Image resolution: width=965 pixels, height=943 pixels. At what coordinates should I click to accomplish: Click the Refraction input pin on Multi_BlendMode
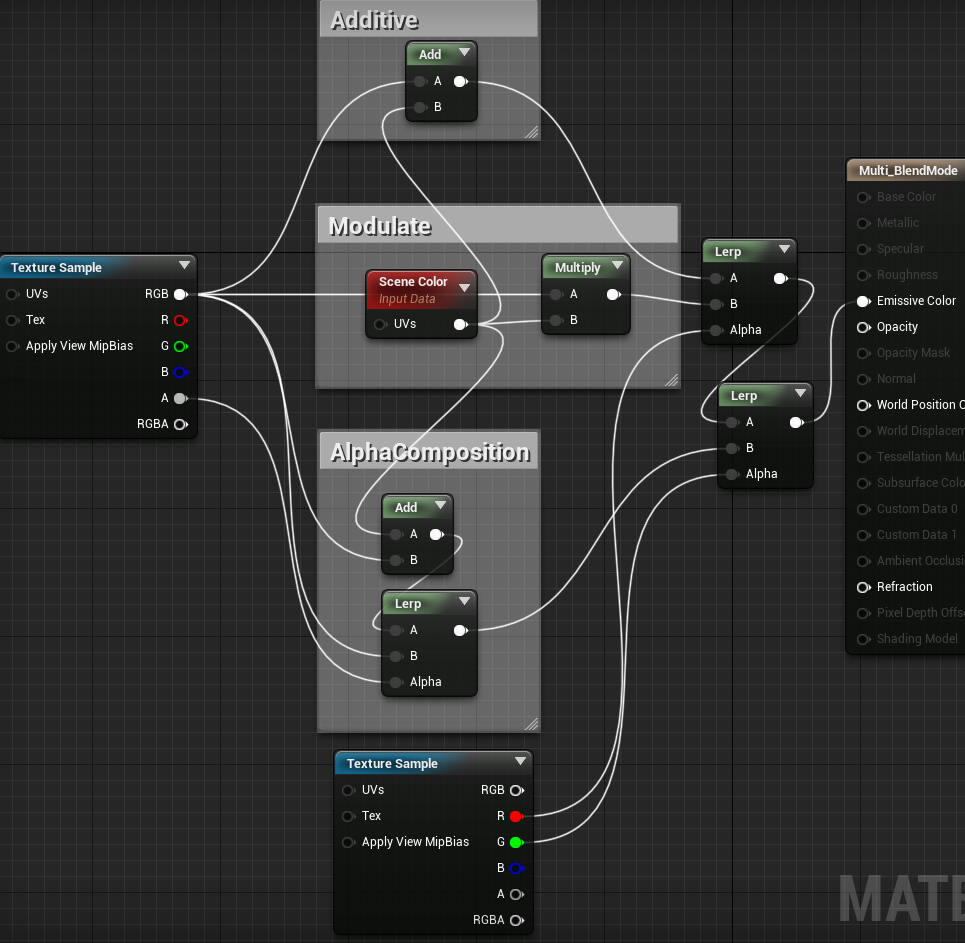[x=863, y=587]
